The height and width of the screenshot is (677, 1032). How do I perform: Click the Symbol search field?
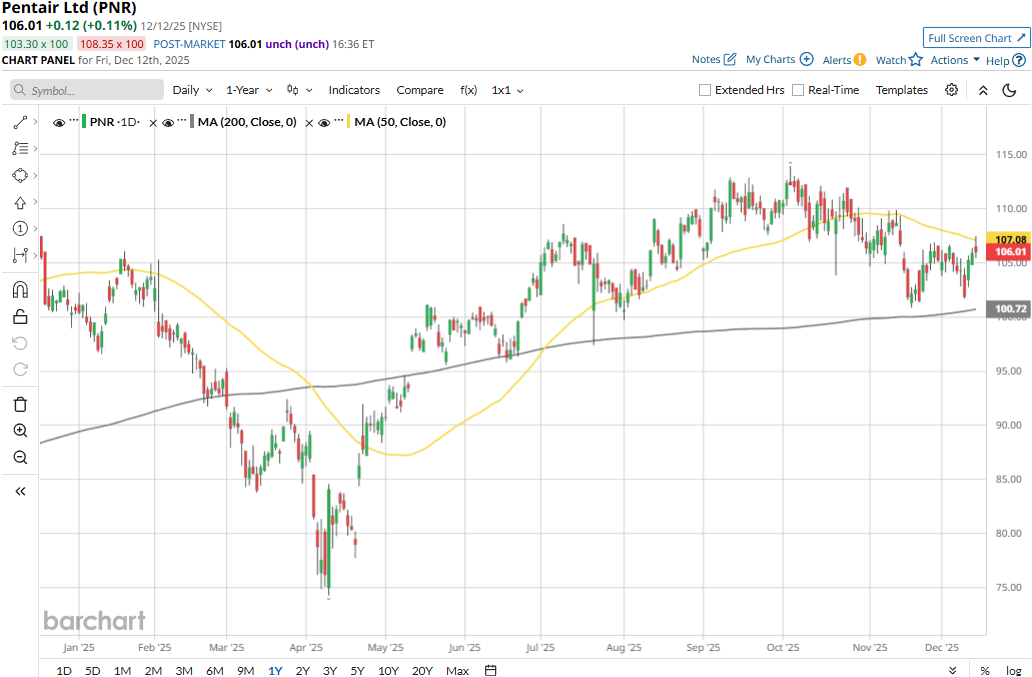tap(87, 90)
